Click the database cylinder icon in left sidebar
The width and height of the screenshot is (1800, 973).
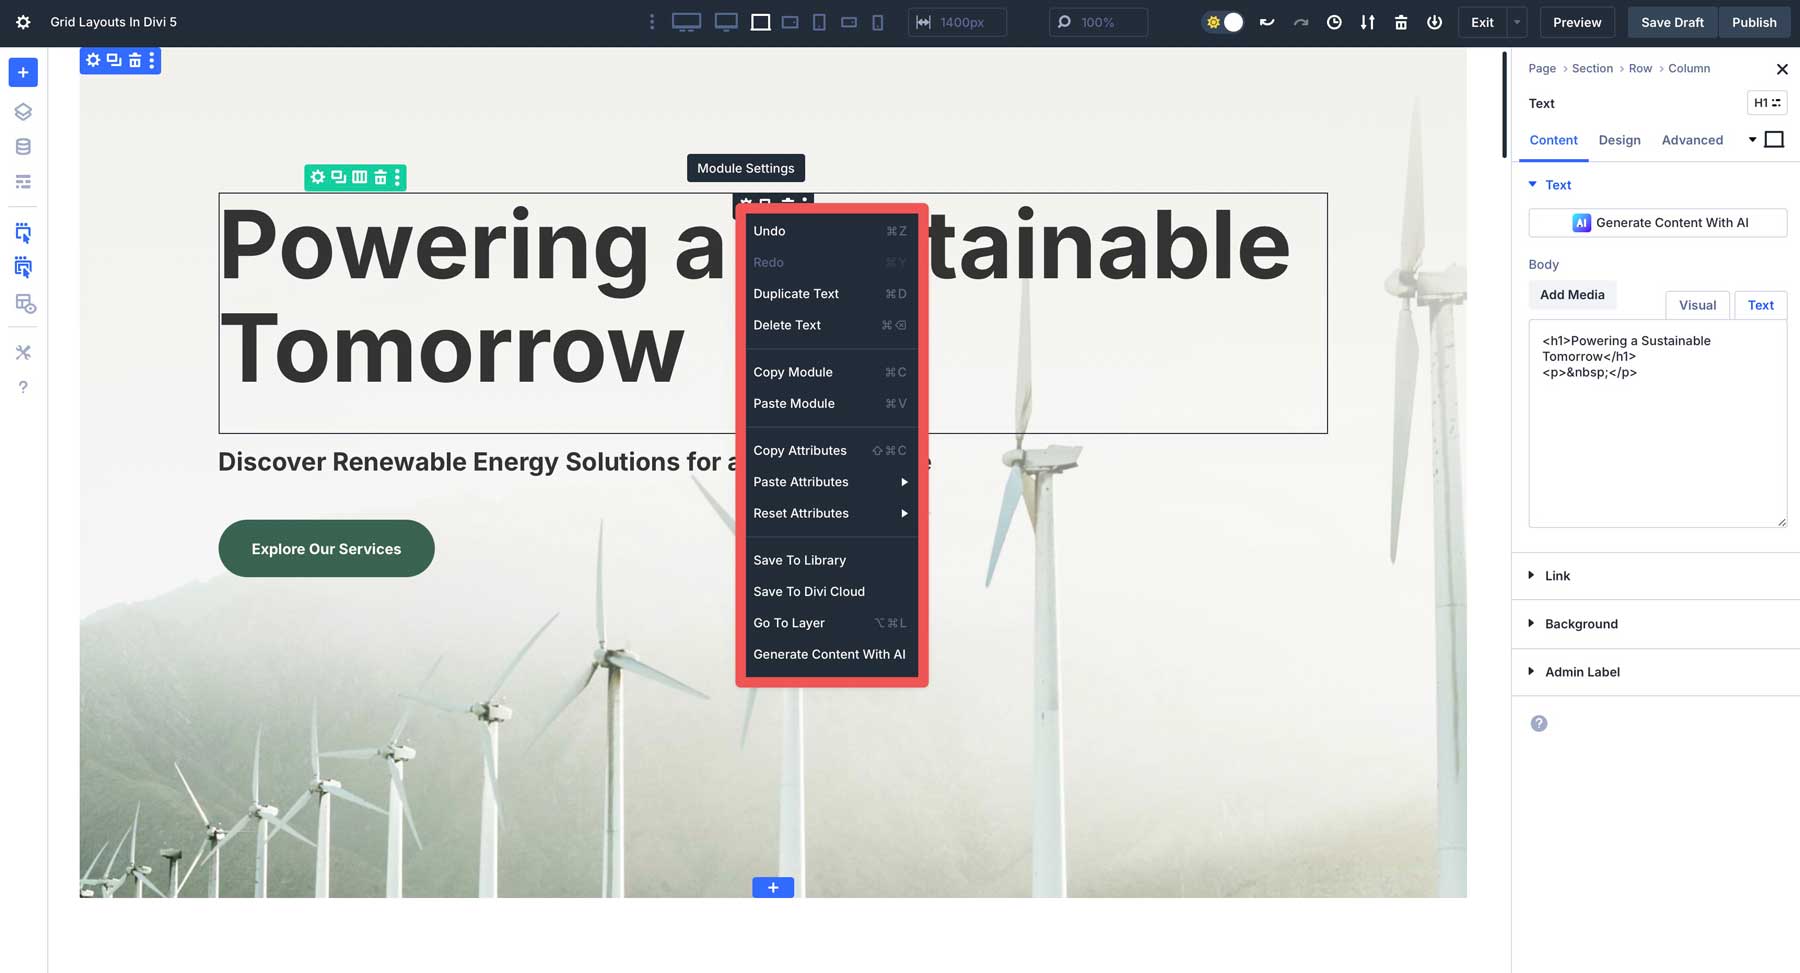pyautogui.click(x=23, y=147)
